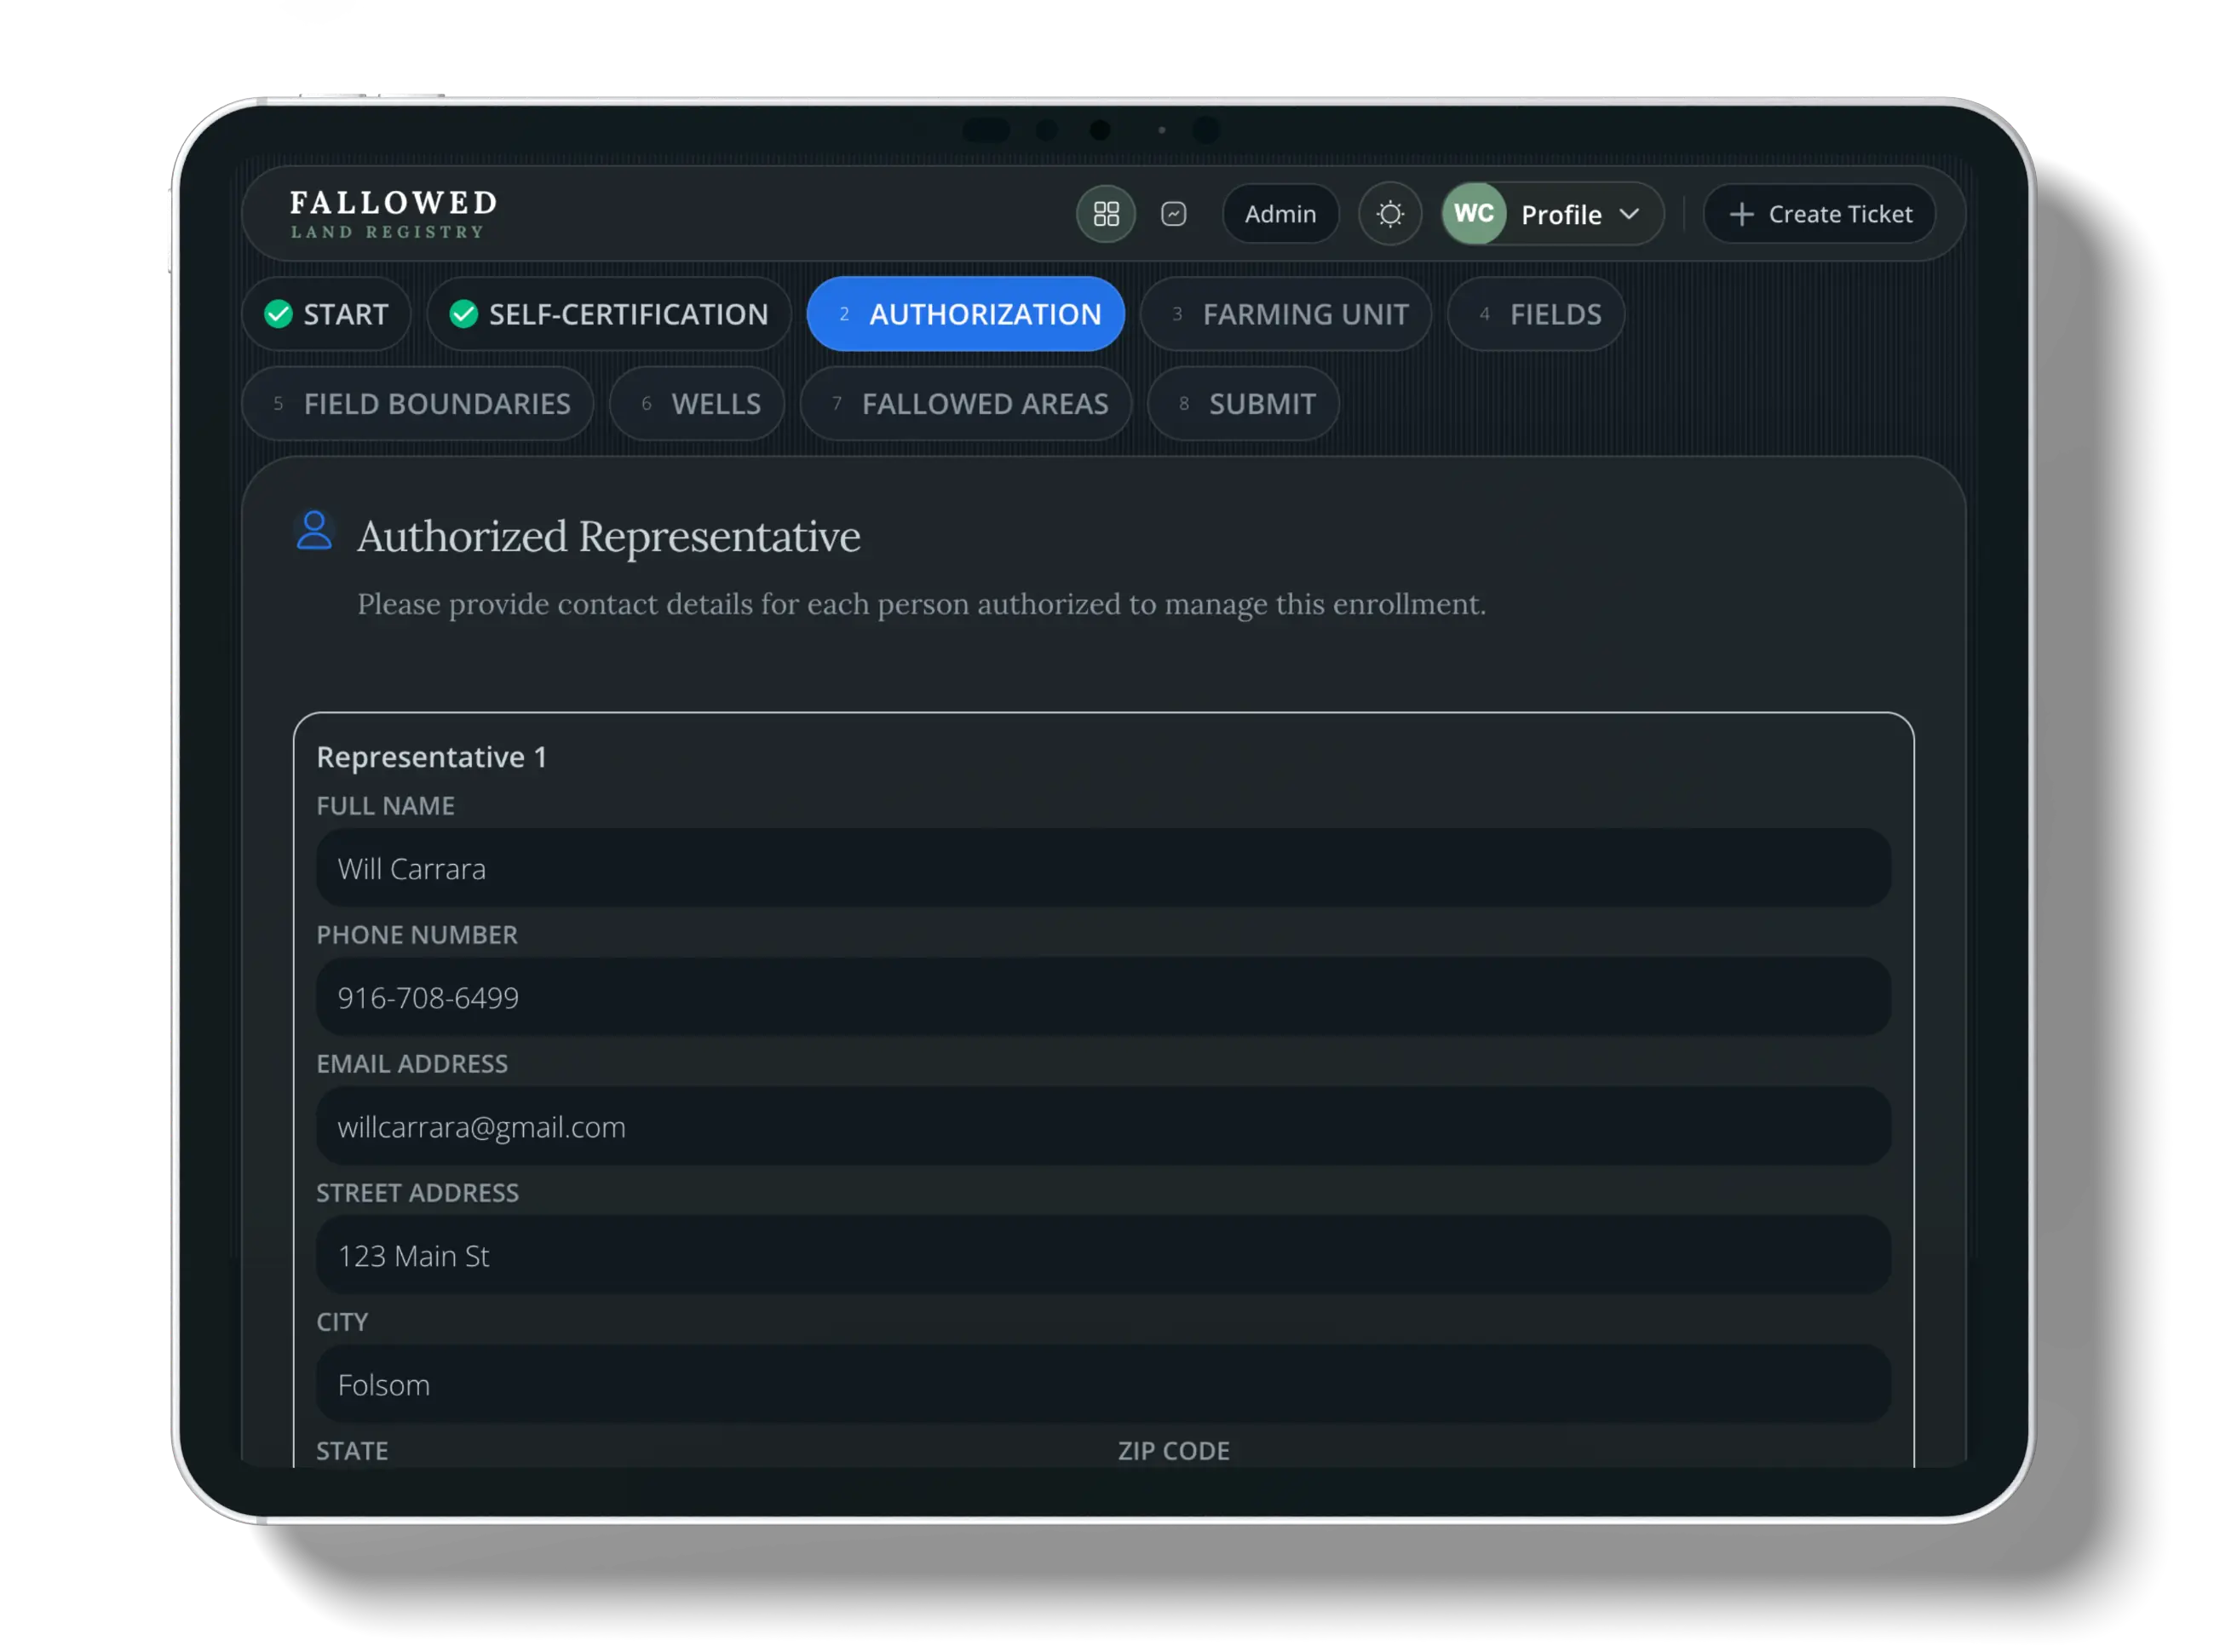Click the WC avatar badge
The image size is (2214, 1652).
pyautogui.click(x=1474, y=213)
